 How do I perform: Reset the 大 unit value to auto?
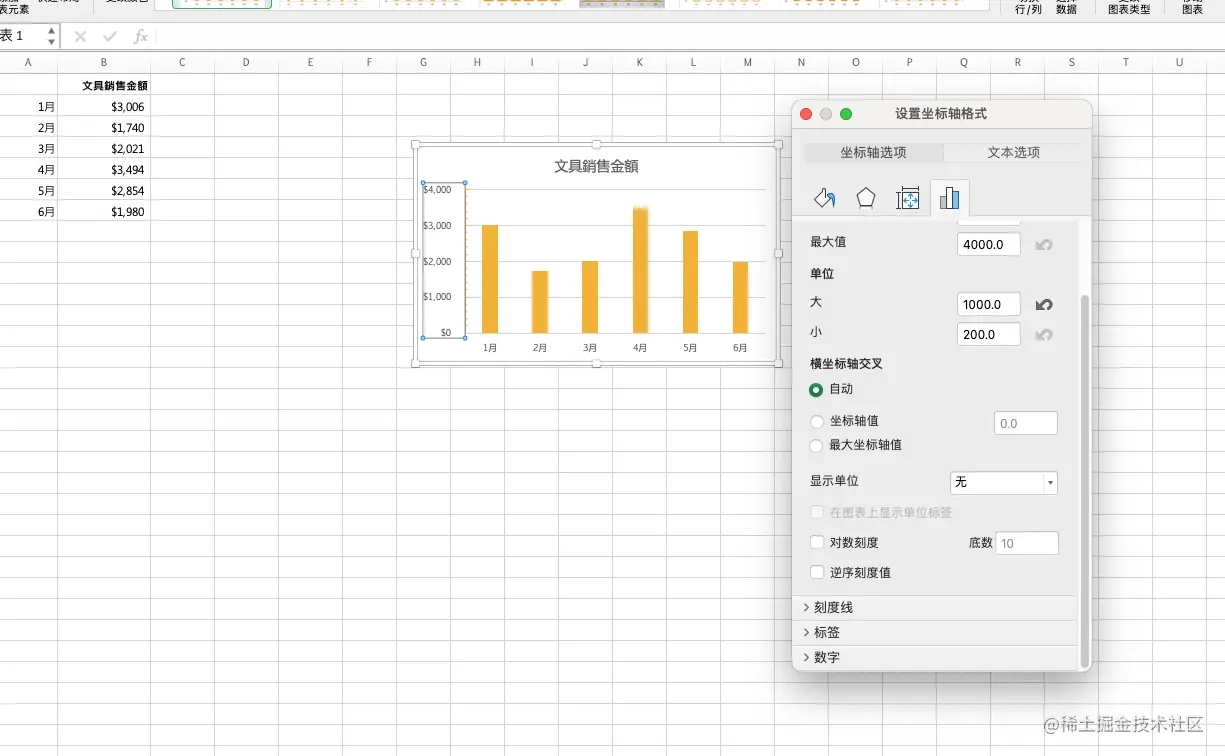pos(1044,304)
